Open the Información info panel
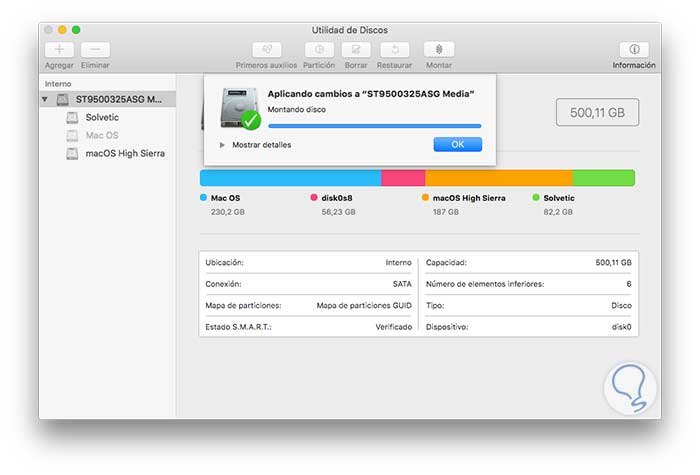 pyautogui.click(x=634, y=50)
